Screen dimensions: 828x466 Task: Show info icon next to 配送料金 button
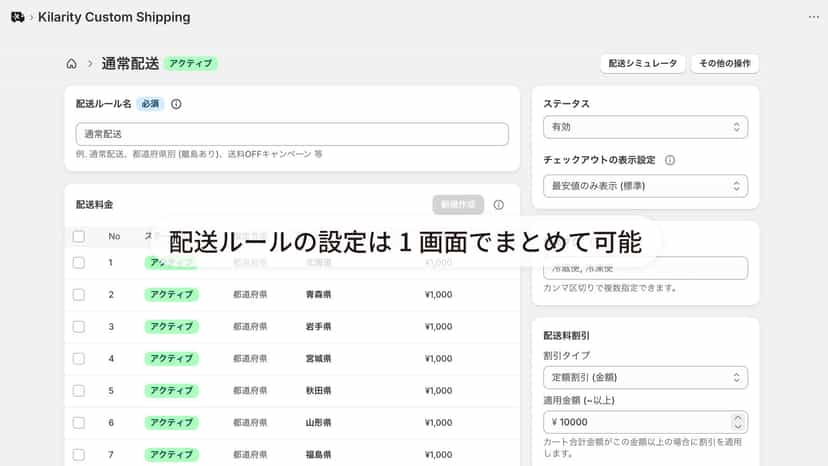498,205
